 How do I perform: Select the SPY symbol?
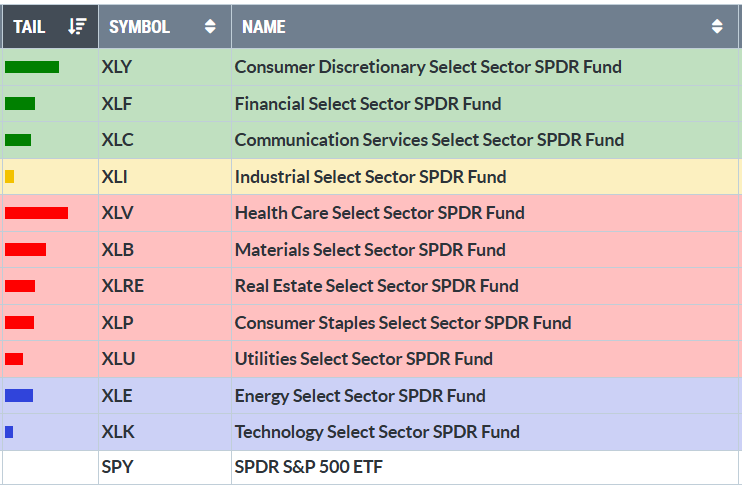117,468
